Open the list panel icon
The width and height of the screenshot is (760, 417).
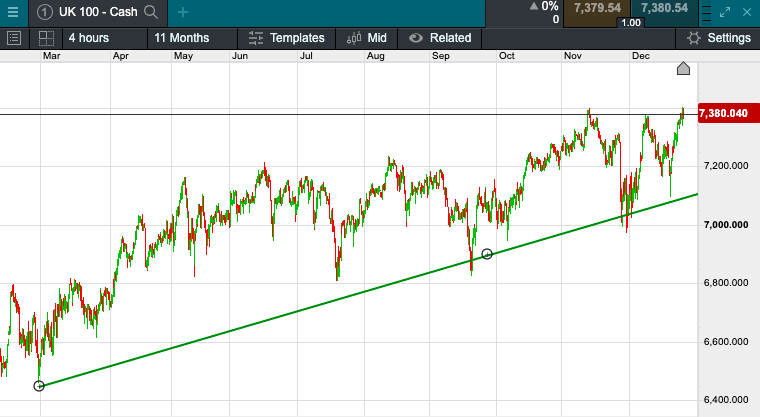14,38
